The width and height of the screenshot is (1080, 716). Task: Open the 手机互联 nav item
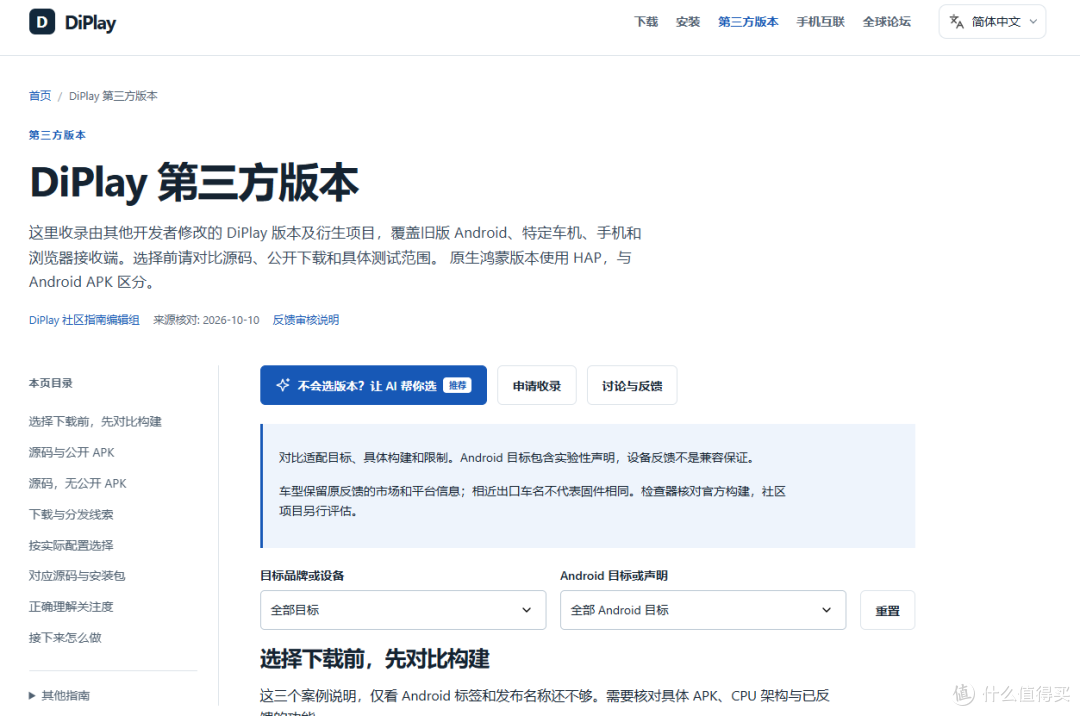tap(820, 22)
